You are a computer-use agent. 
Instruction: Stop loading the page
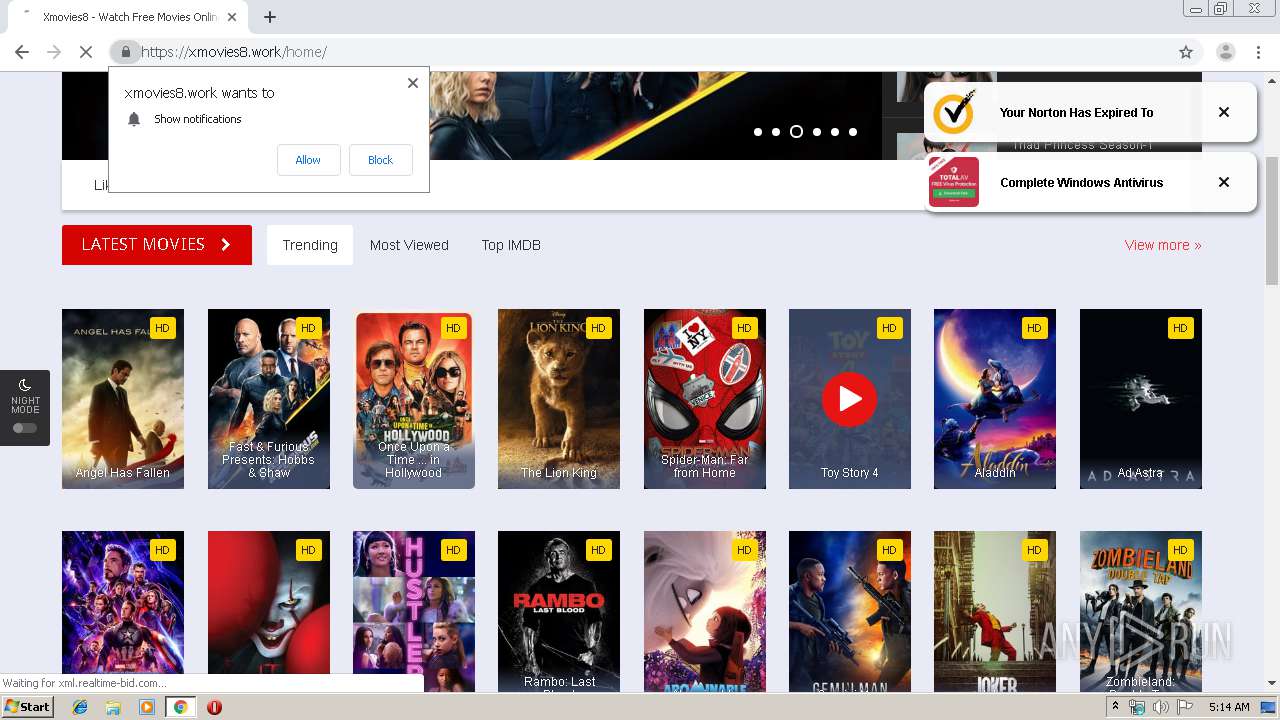tap(86, 52)
